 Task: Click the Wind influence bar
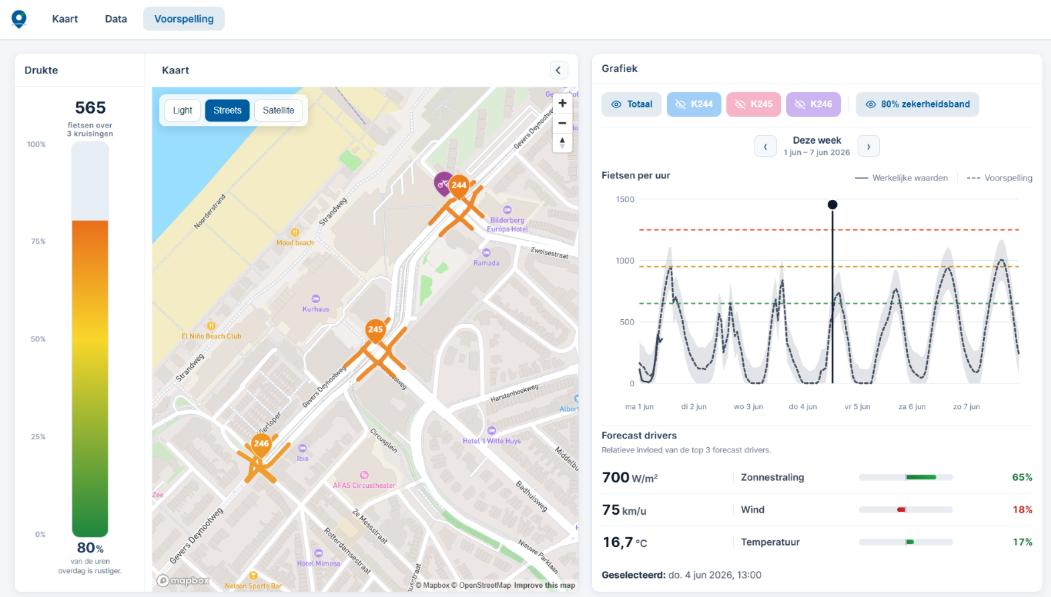coord(906,510)
